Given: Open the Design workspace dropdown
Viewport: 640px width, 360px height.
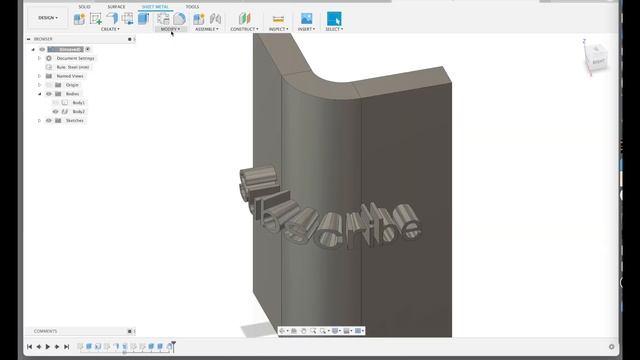Looking at the screenshot, I should click(x=48, y=18).
